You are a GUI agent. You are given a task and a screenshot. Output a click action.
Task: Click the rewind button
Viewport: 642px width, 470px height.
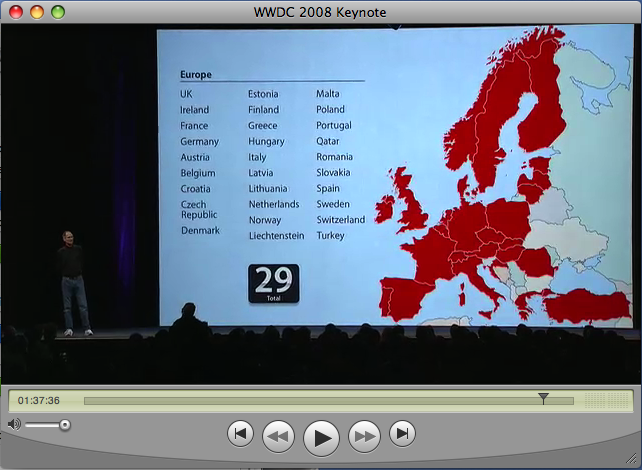point(278,436)
